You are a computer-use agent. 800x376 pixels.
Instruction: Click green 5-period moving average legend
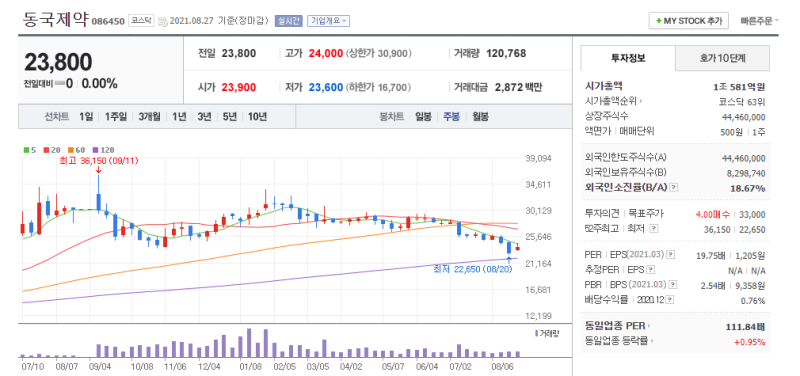(30, 150)
